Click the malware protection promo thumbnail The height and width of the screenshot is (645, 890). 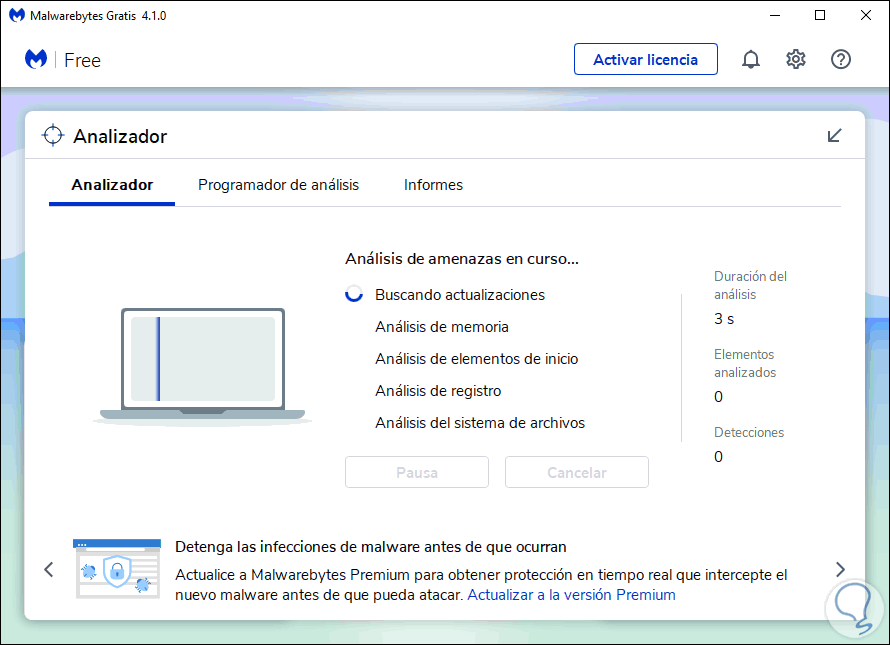tap(117, 568)
